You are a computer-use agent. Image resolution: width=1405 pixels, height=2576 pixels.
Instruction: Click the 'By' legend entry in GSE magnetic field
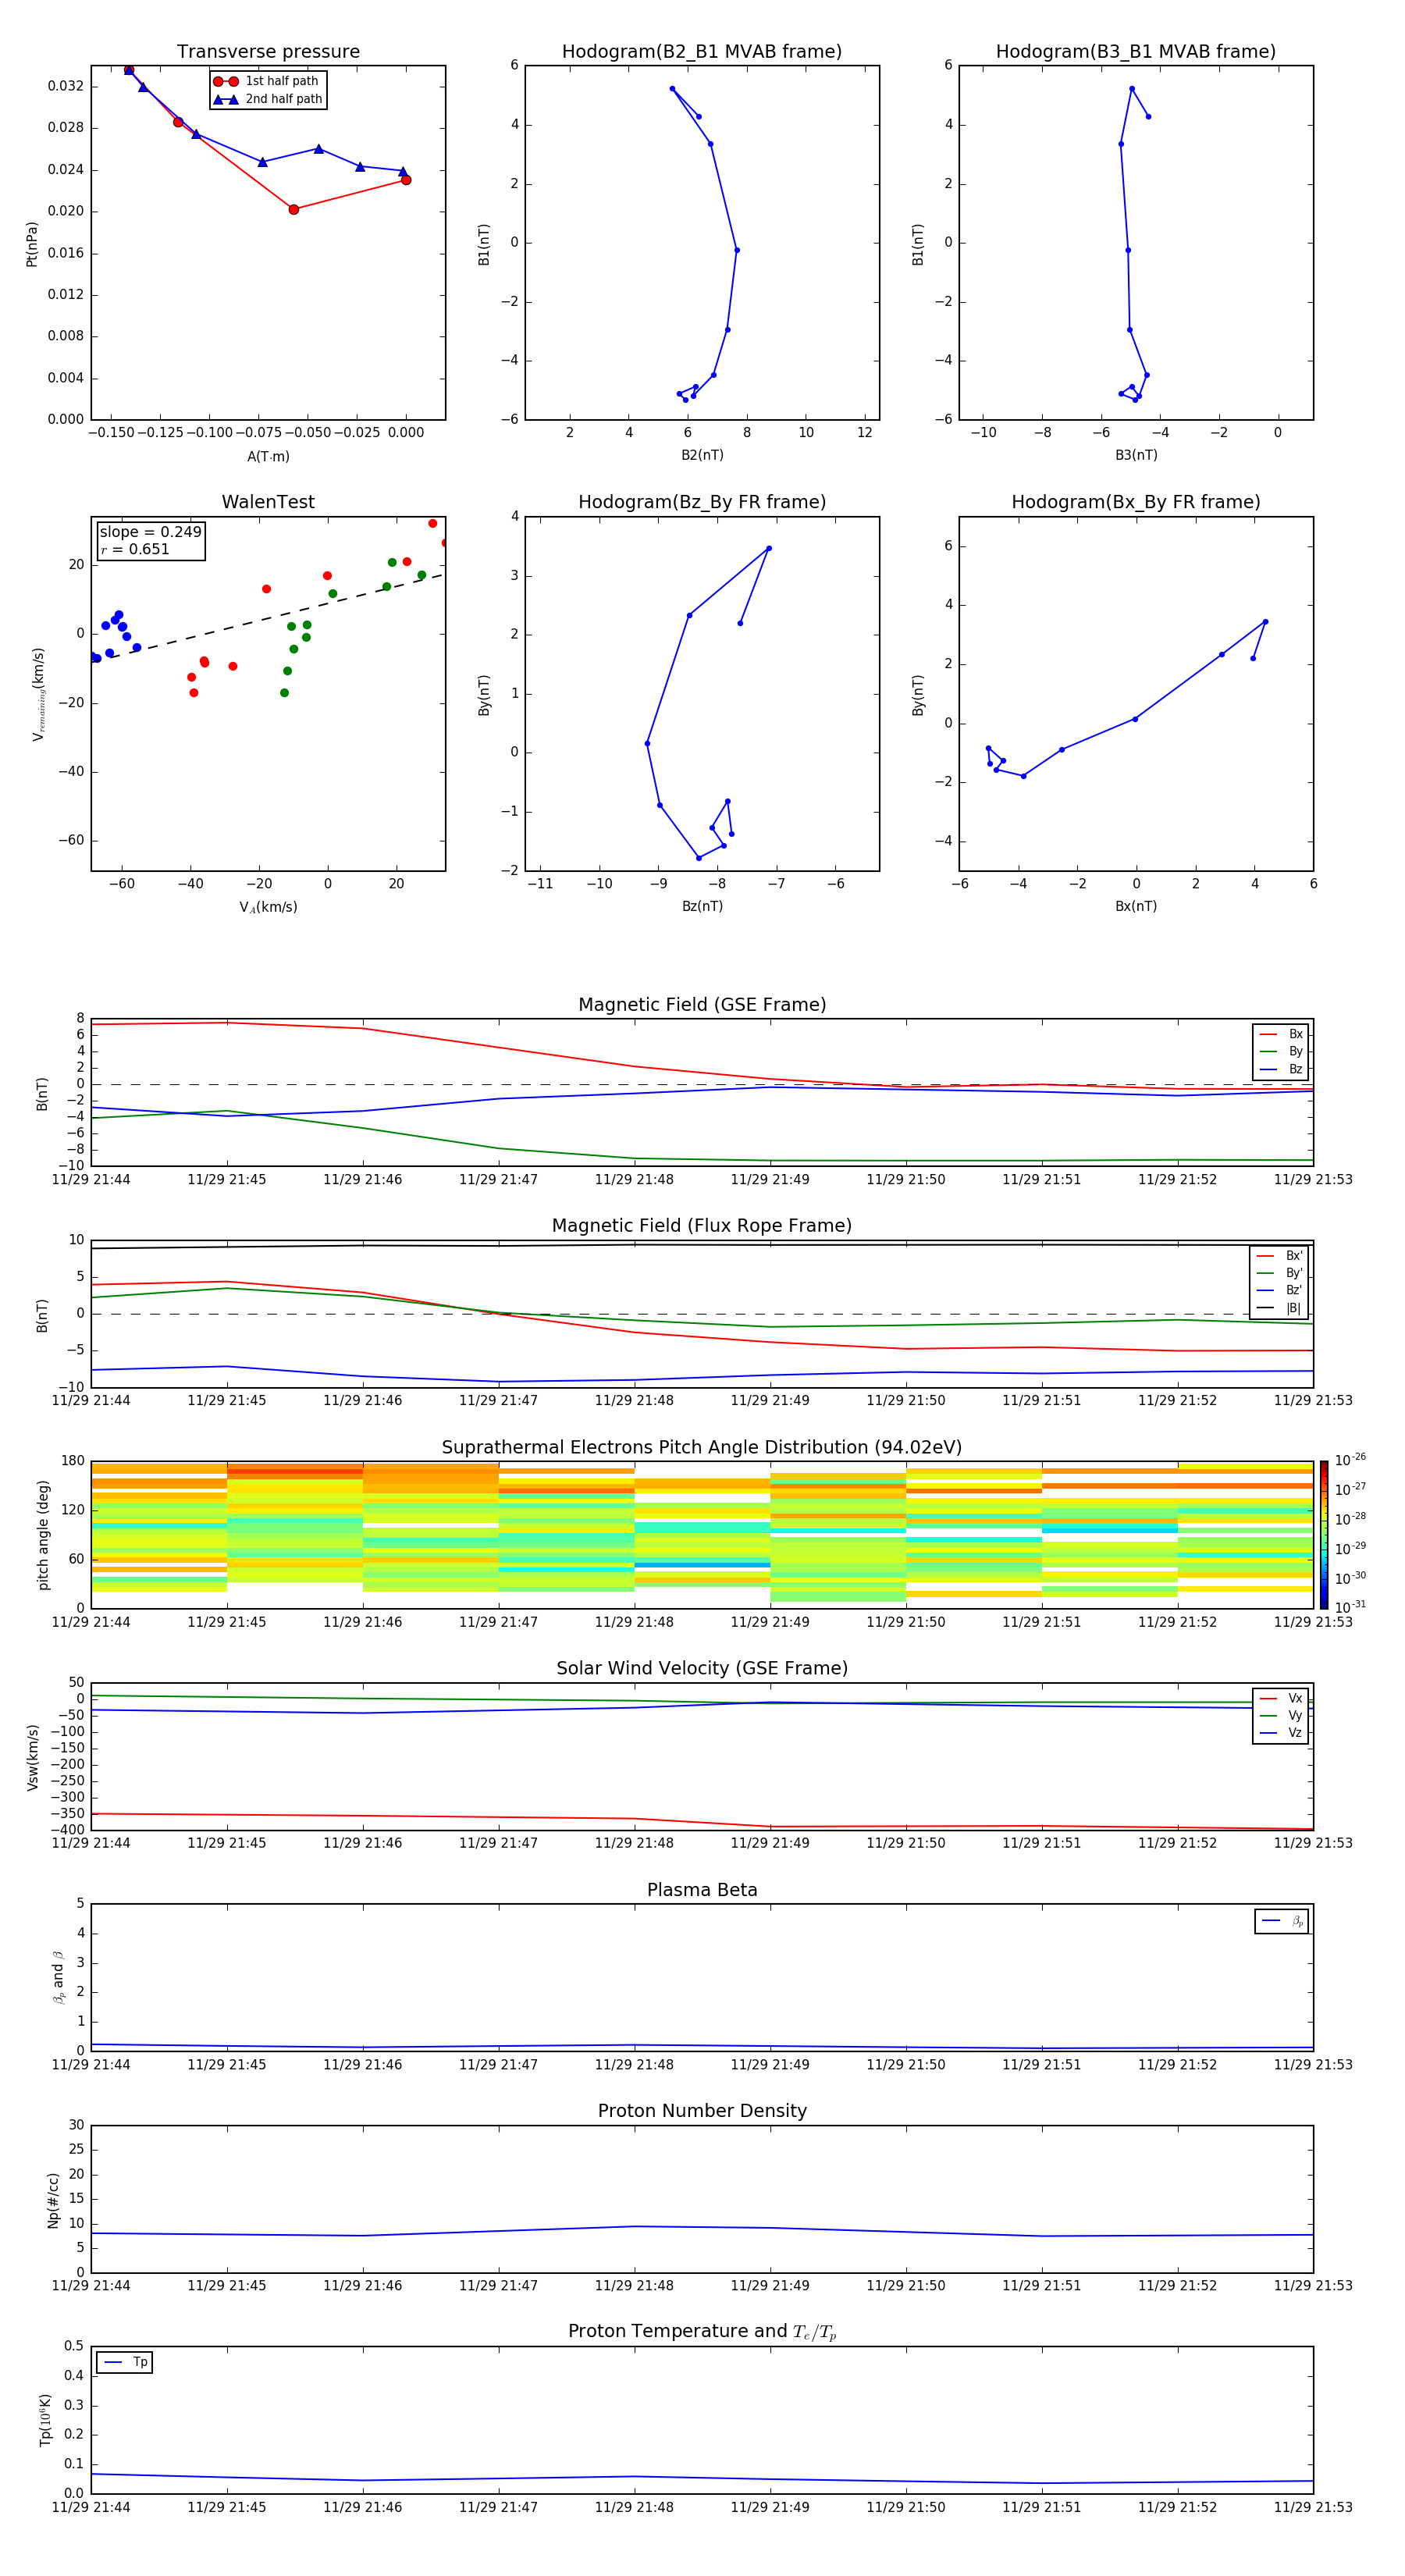coord(1281,1051)
